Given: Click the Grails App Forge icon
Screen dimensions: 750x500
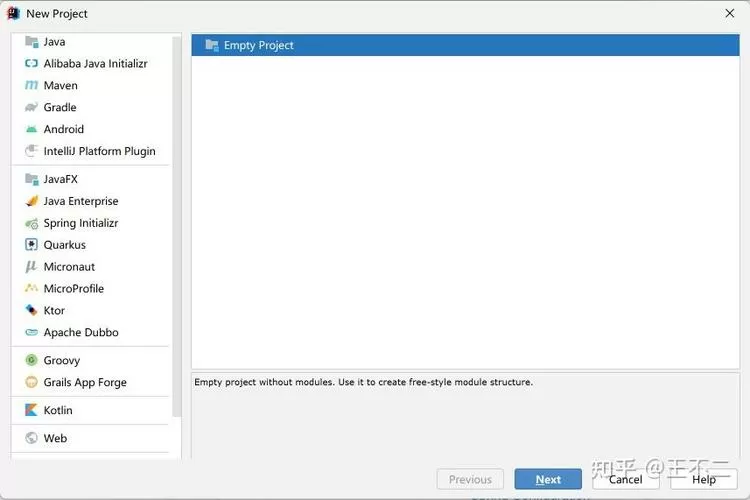Looking at the screenshot, I should pos(32,382).
